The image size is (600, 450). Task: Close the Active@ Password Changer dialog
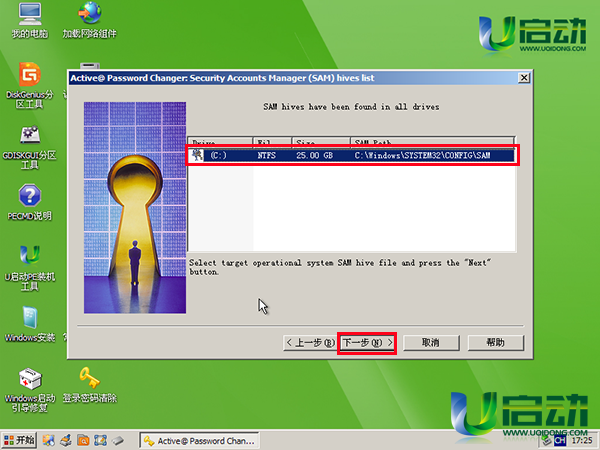[524, 78]
